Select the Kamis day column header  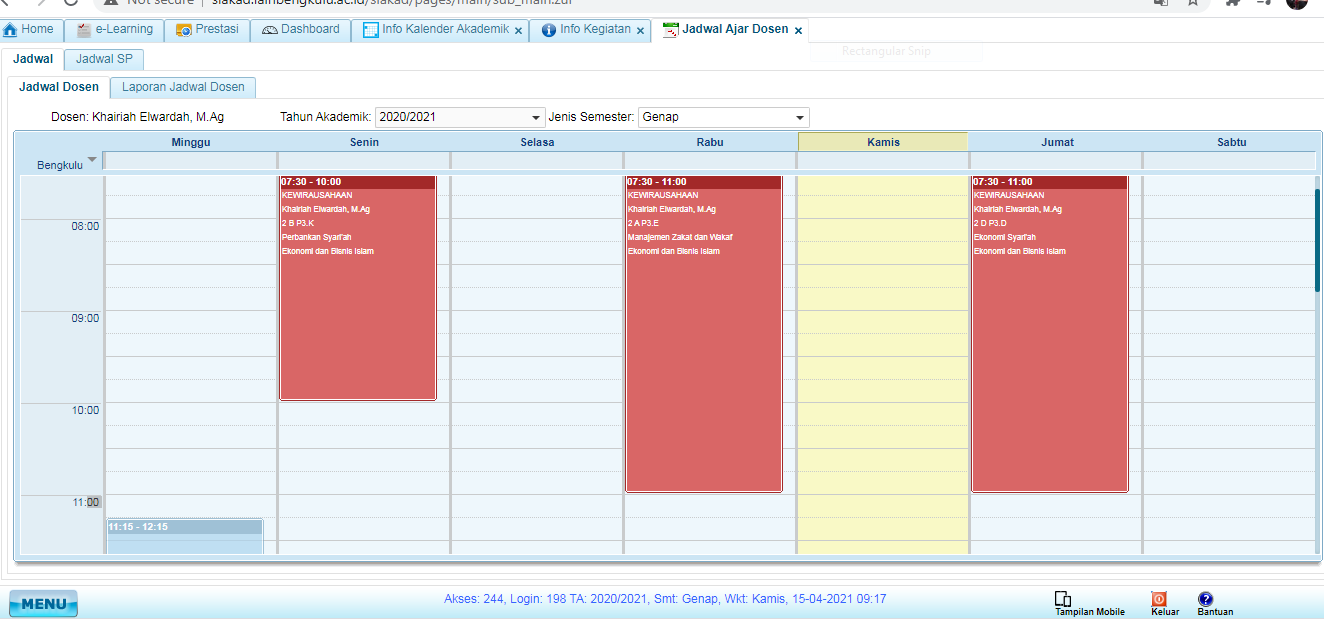coord(883,142)
